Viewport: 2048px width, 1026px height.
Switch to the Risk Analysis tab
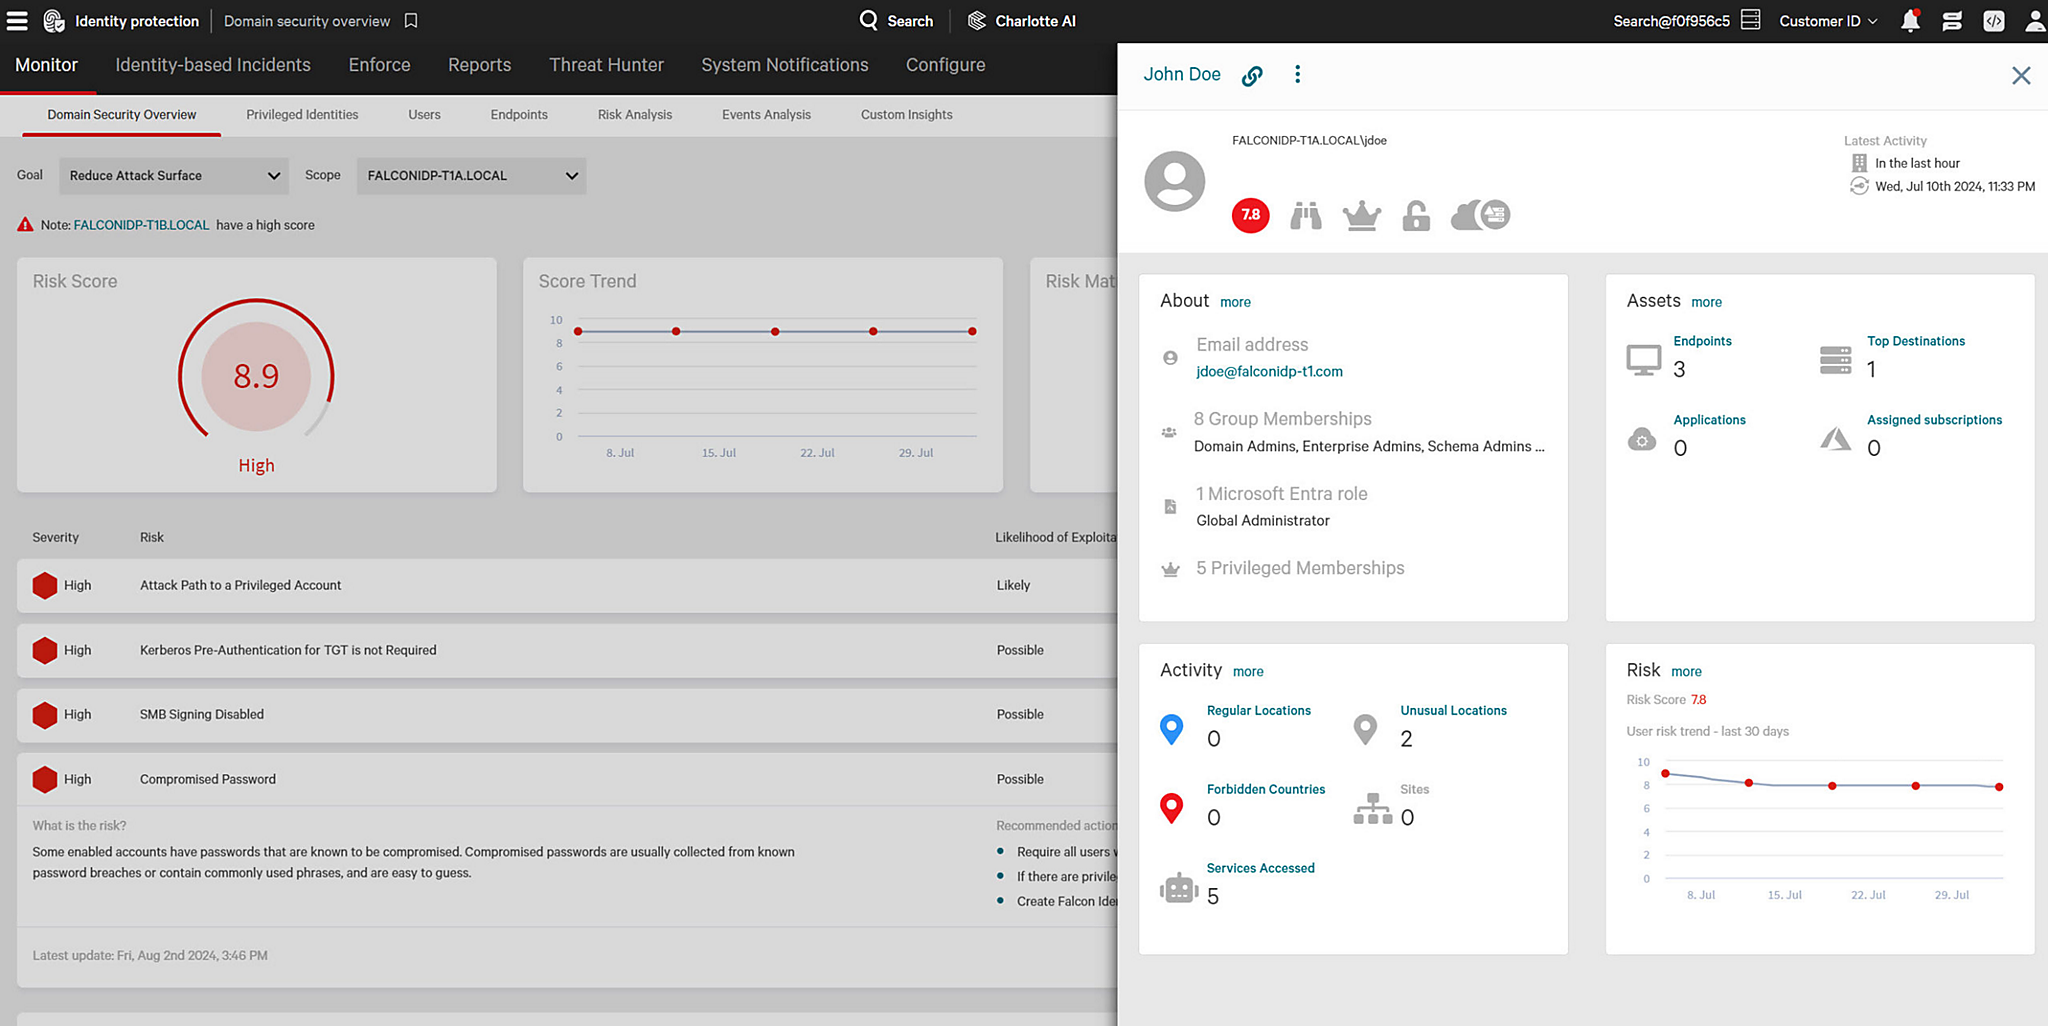pos(634,114)
